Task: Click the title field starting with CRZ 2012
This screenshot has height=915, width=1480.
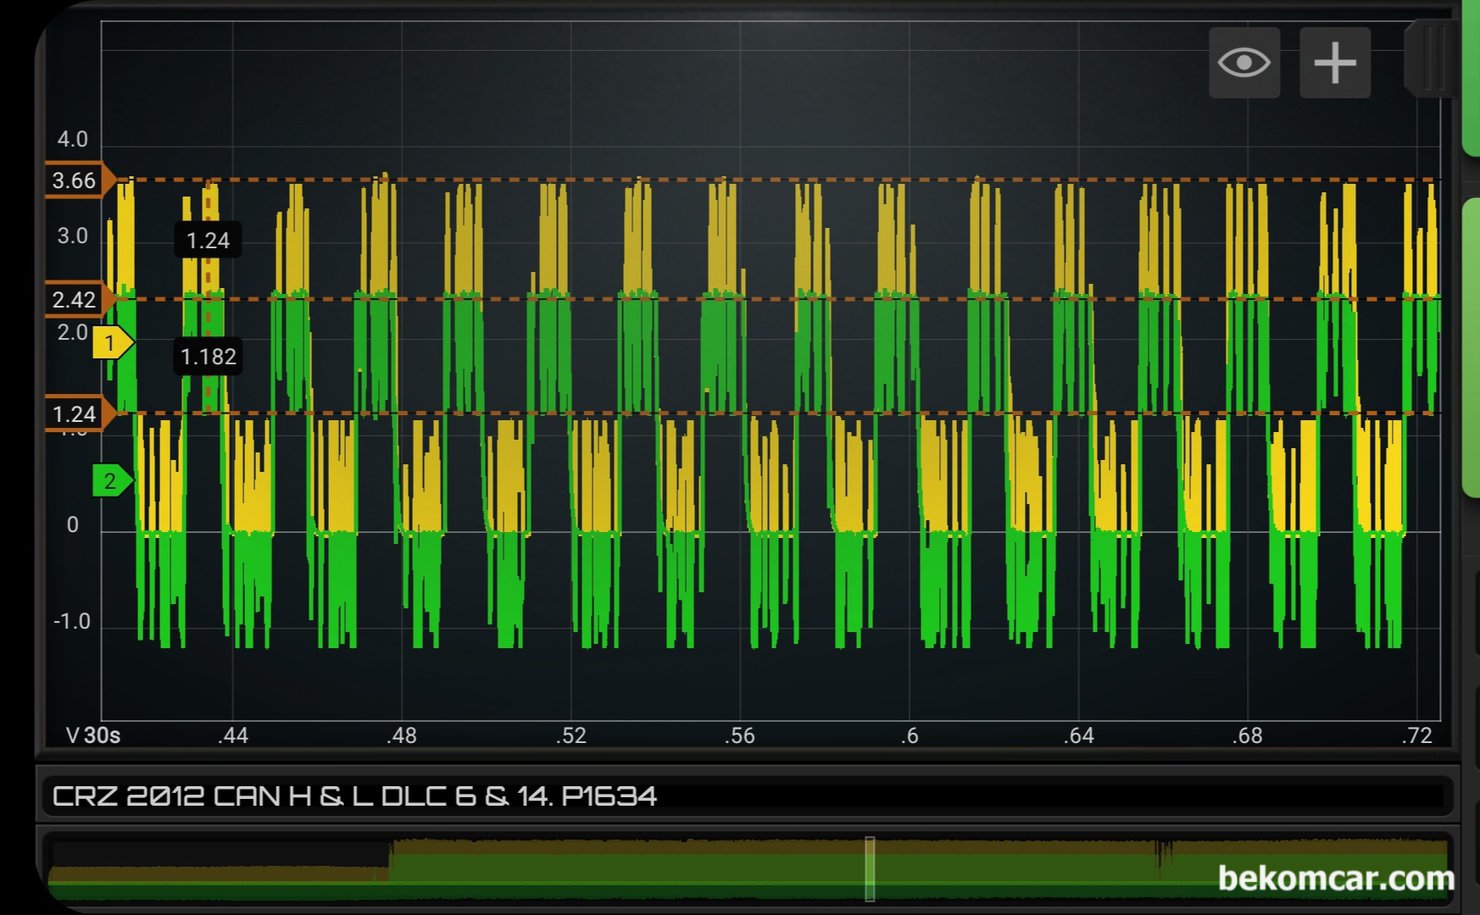Action: pyautogui.click(x=354, y=796)
